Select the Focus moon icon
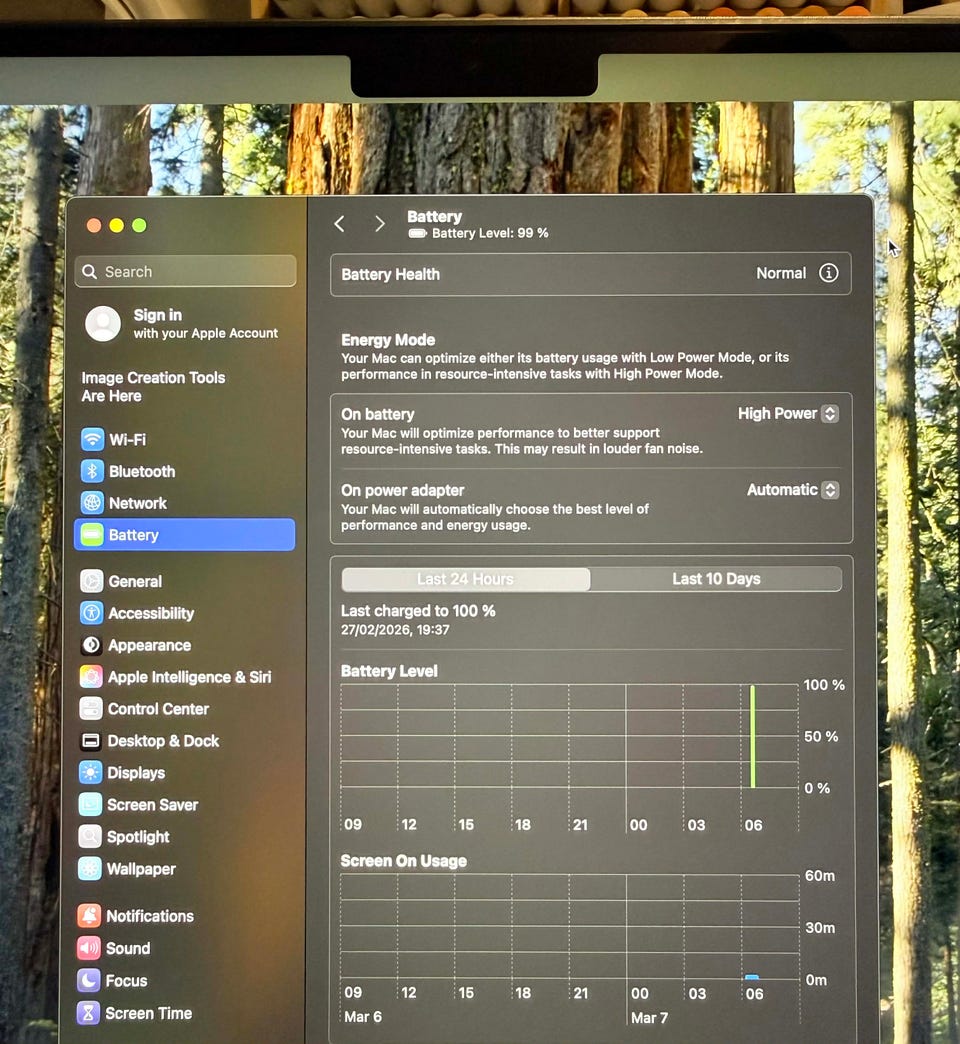 pyautogui.click(x=89, y=981)
